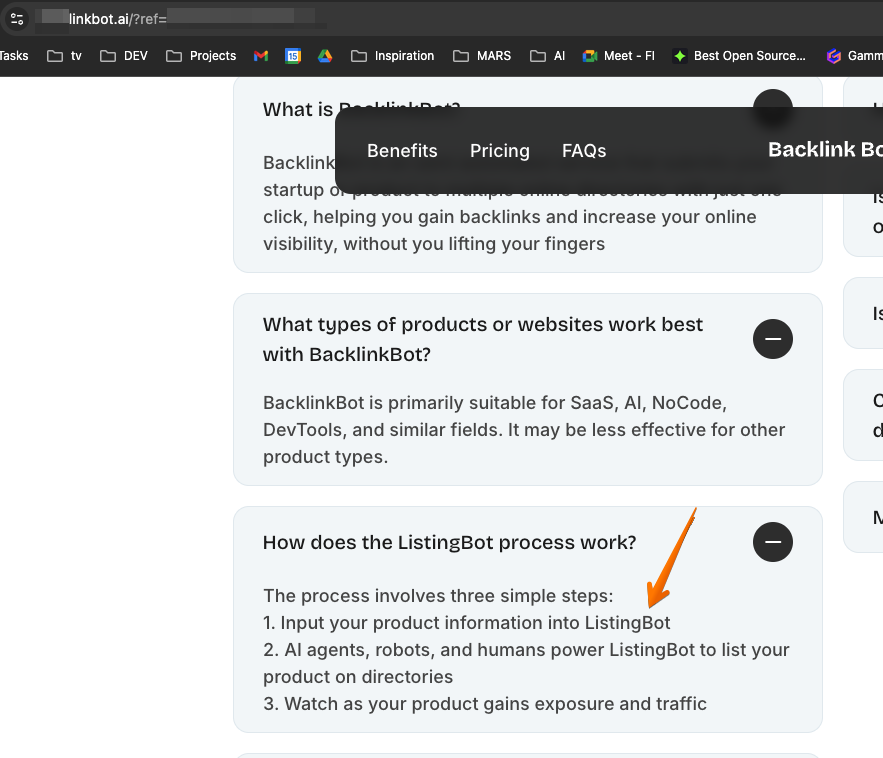
Task: Click step '2. AI agents, robots, and humans'
Action: coord(526,663)
